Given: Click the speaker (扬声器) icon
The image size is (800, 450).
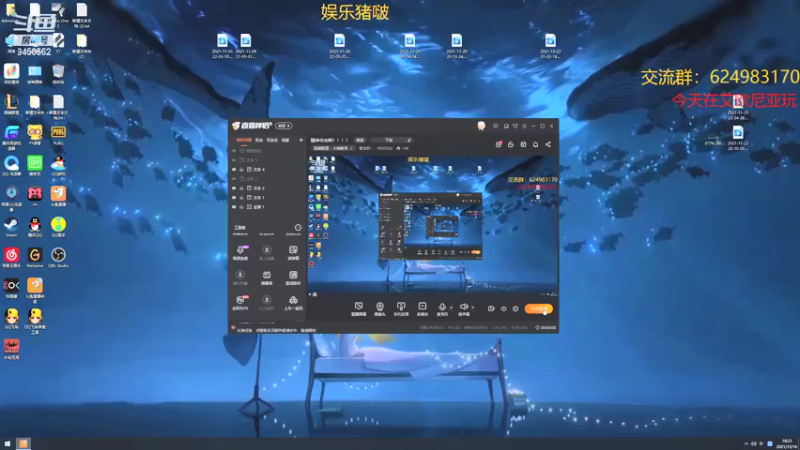Looking at the screenshot, I should [463, 307].
